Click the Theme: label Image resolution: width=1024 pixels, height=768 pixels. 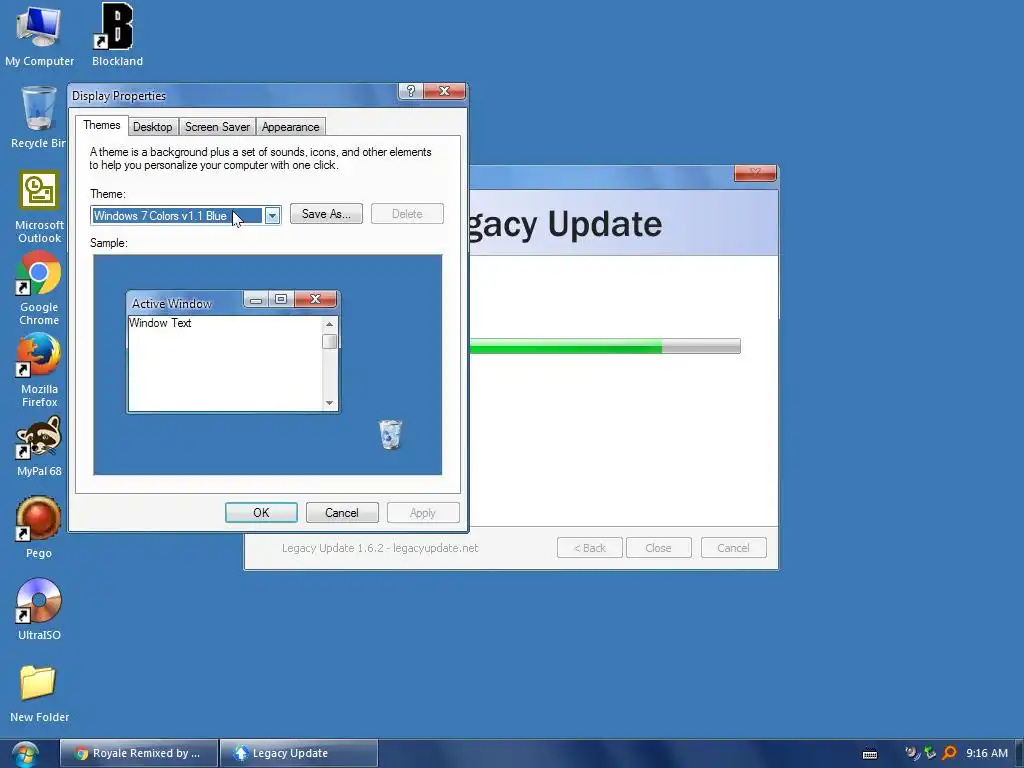click(108, 194)
